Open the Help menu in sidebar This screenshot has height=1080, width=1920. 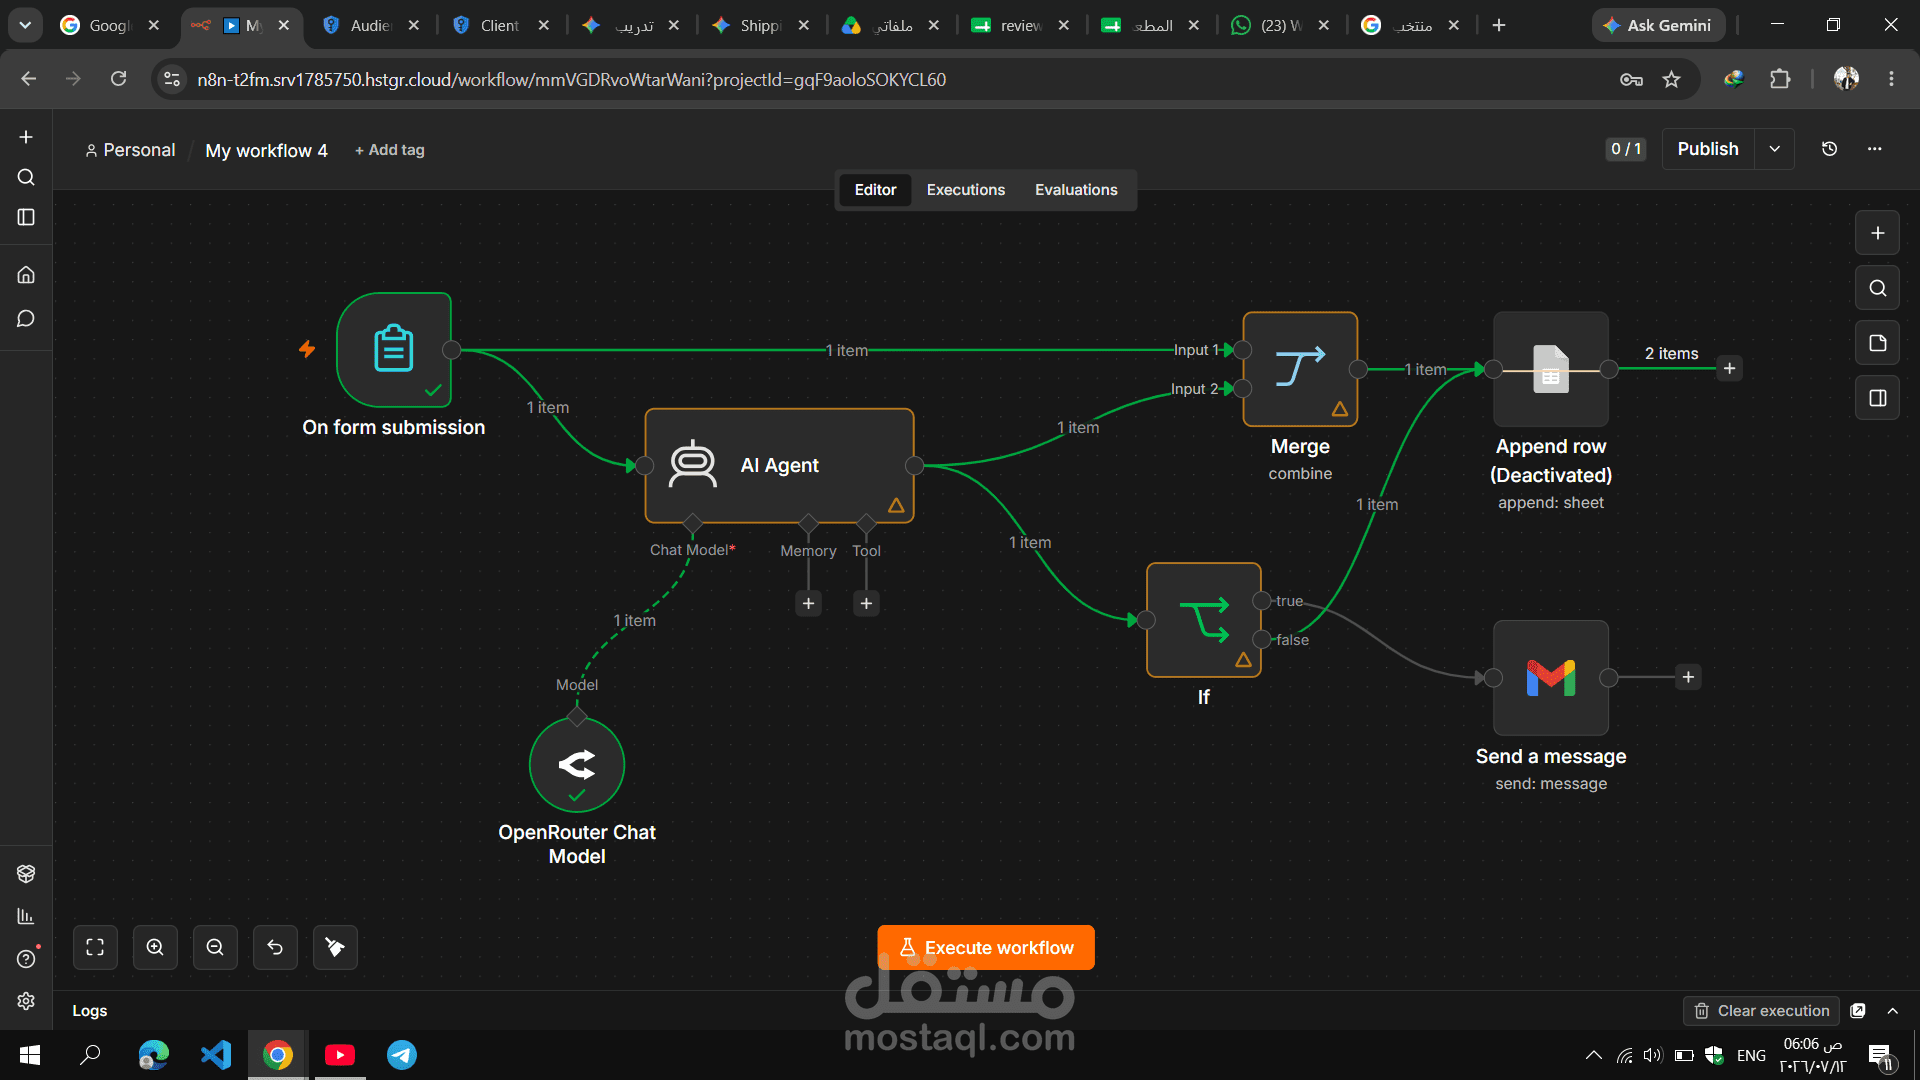pos(26,959)
